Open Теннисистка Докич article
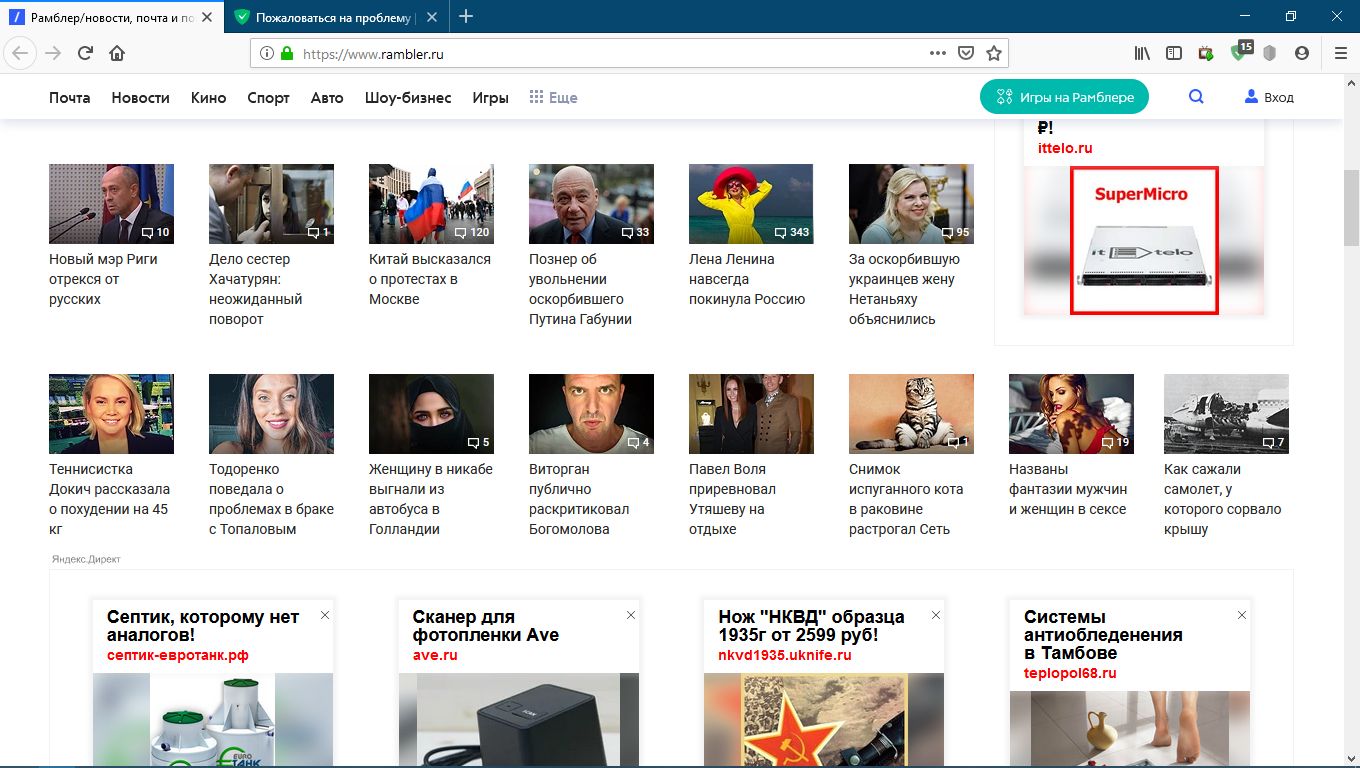Image resolution: width=1360 pixels, height=768 pixels. tap(110, 499)
